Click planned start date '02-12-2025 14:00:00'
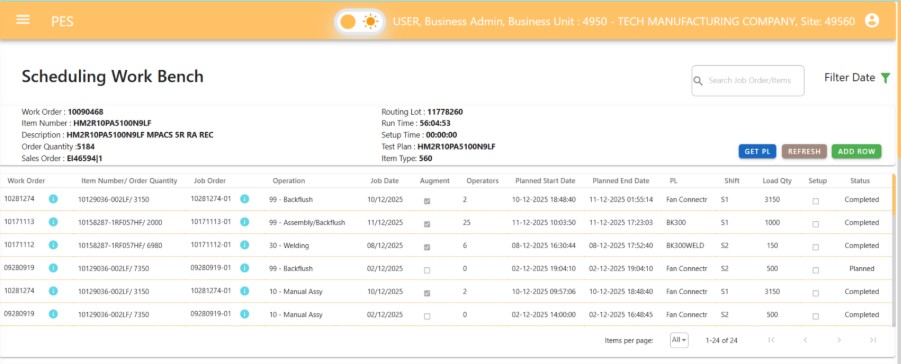 pyautogui.click(x=544, y=315)
